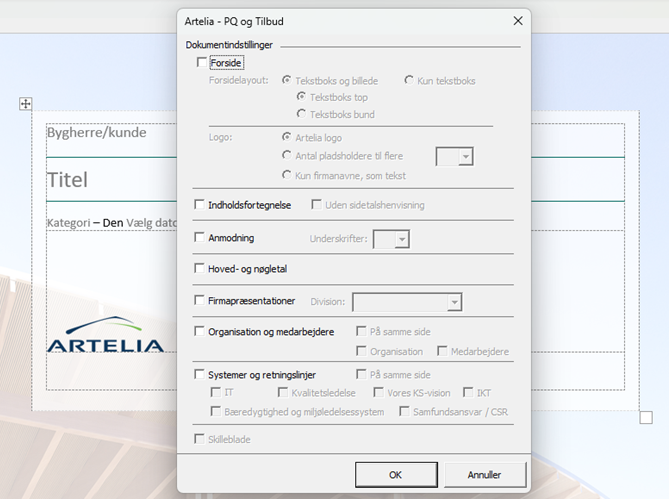Image resolution: width=669 pixels, height=499 pixels.
Task: Click the Kategori text in document
Action: (x=69, y=223)
